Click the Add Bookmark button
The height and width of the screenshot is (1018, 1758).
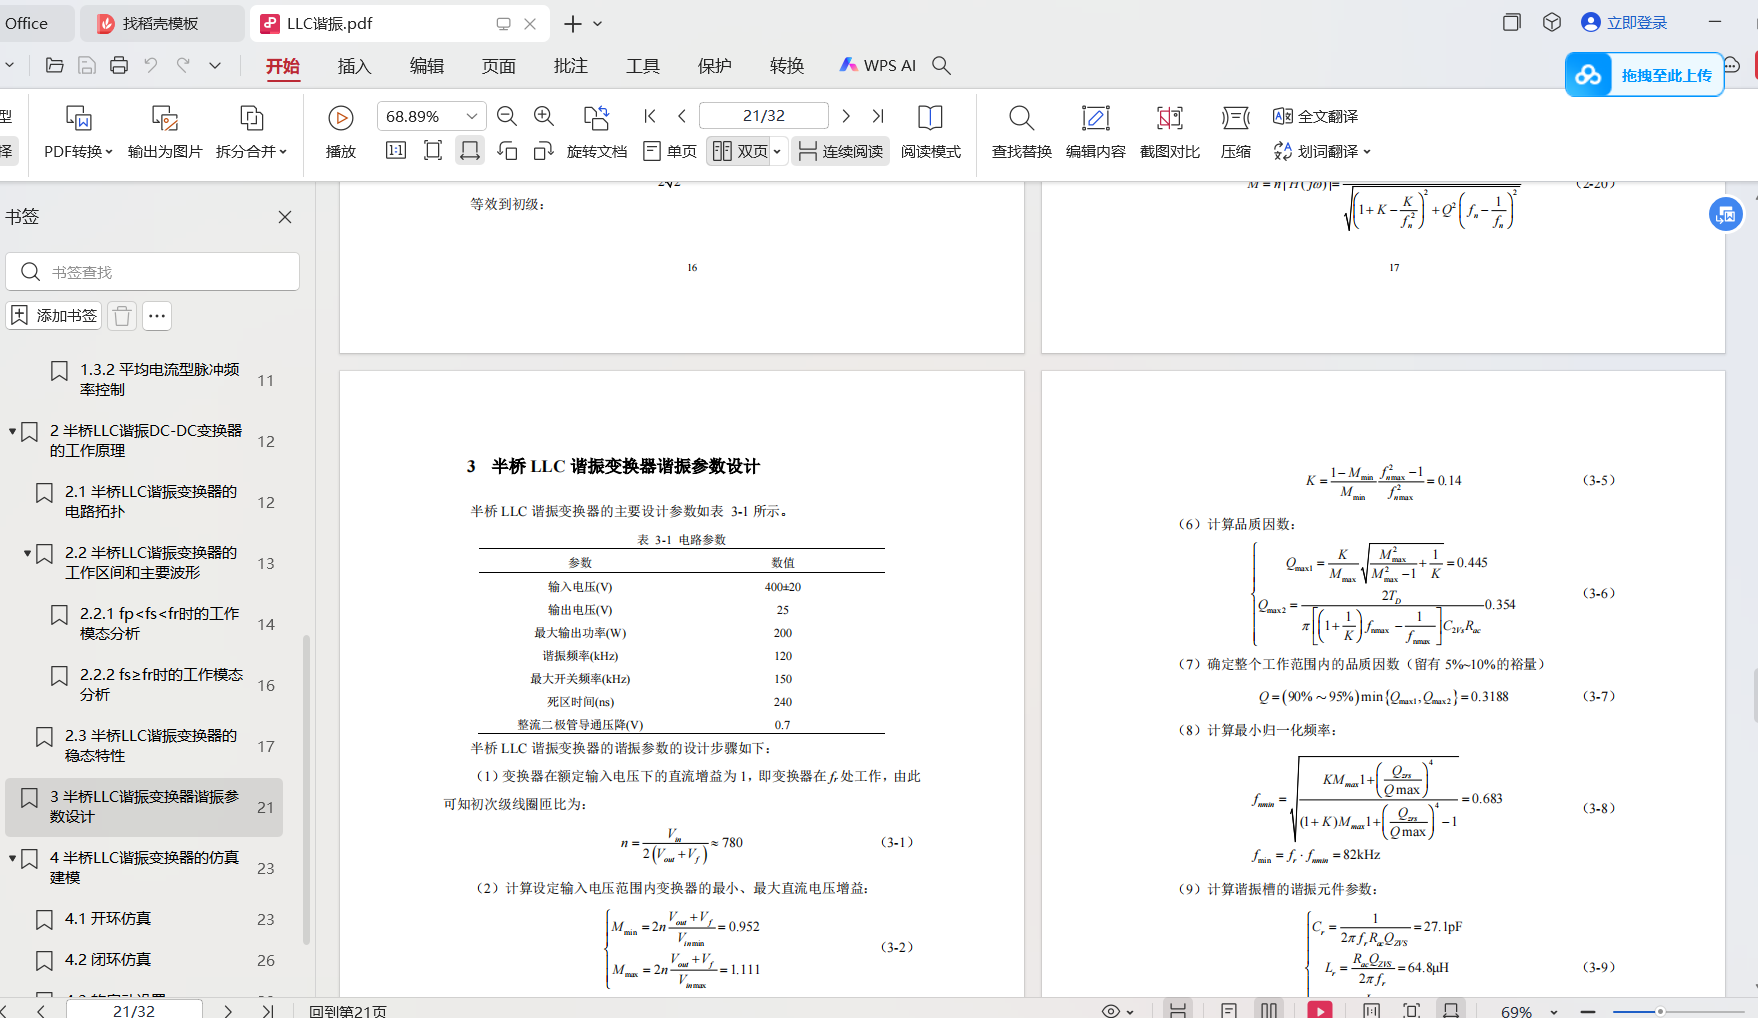(x=55, y=316)
